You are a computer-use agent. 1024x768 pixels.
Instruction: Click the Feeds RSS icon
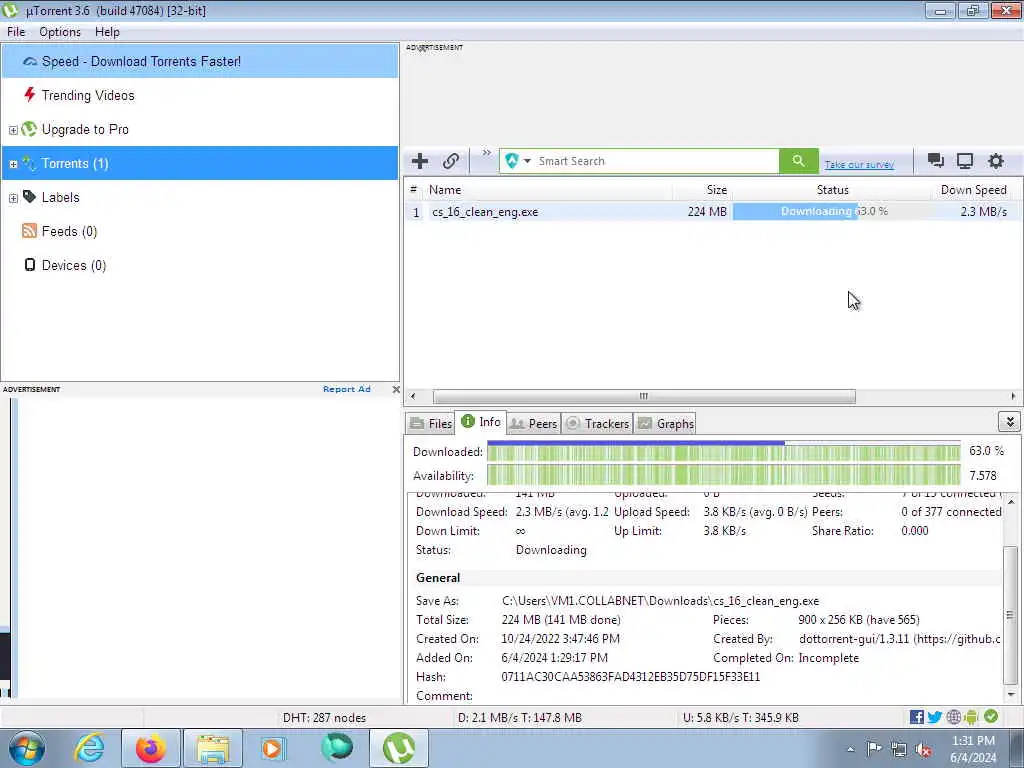click(29, 231)
